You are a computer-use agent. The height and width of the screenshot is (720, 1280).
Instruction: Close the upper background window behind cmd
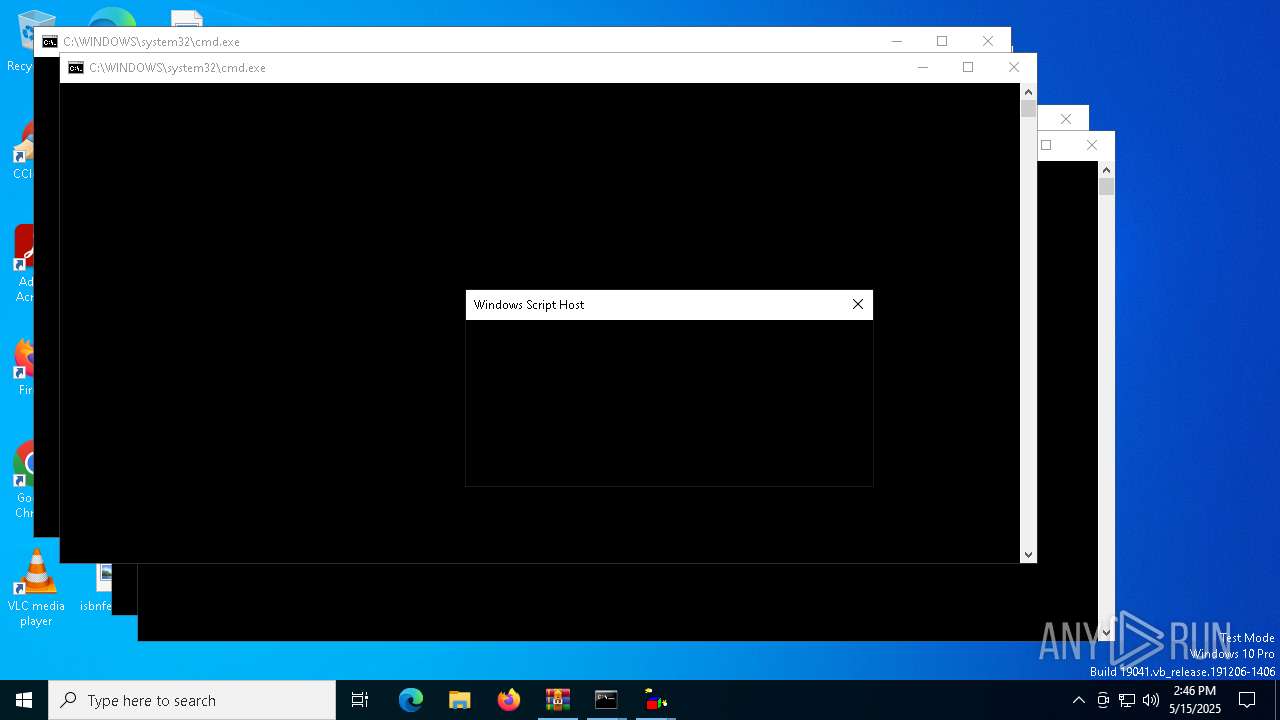pyautogui.click(x=1066, y=119)
